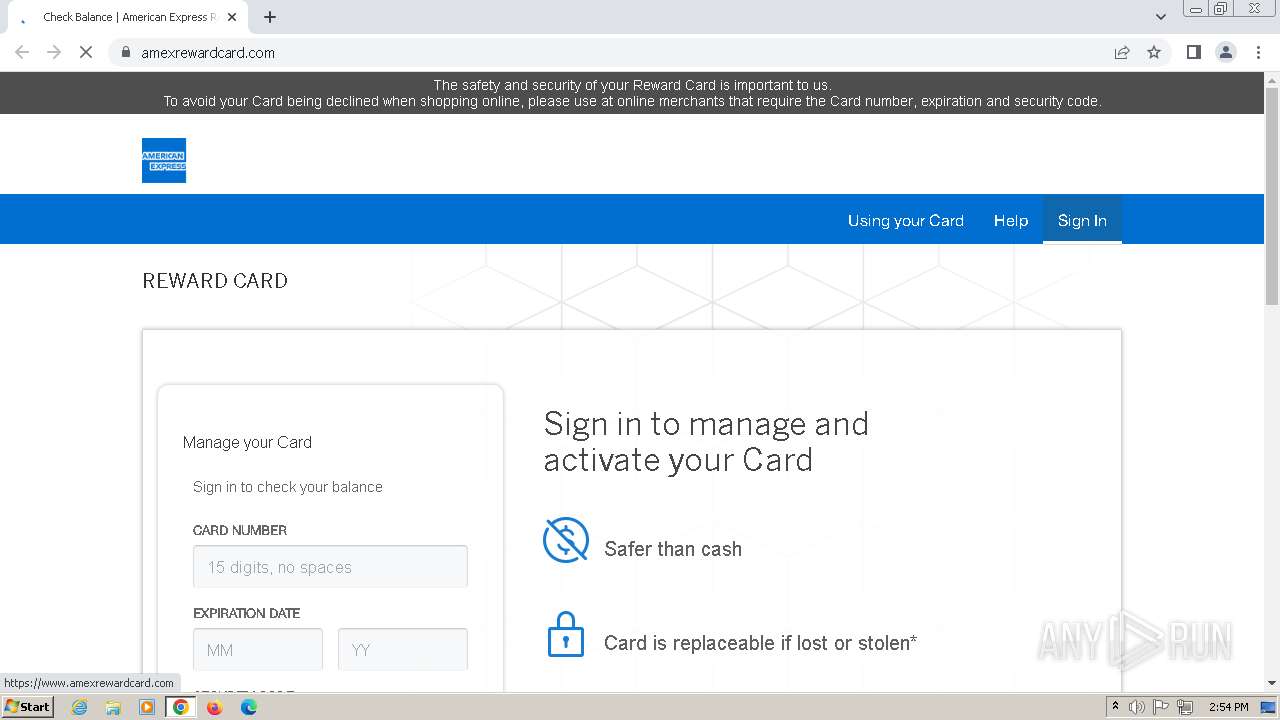
Task: Open the Help menu item
Action: (x=1011, y=220)
